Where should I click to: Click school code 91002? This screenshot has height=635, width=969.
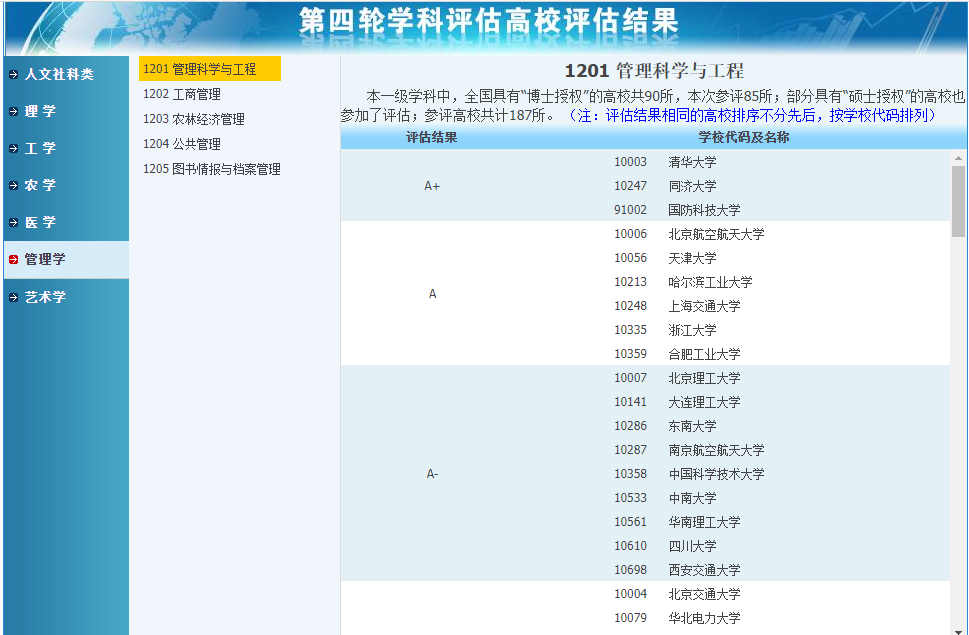click(x=630, y=210)
